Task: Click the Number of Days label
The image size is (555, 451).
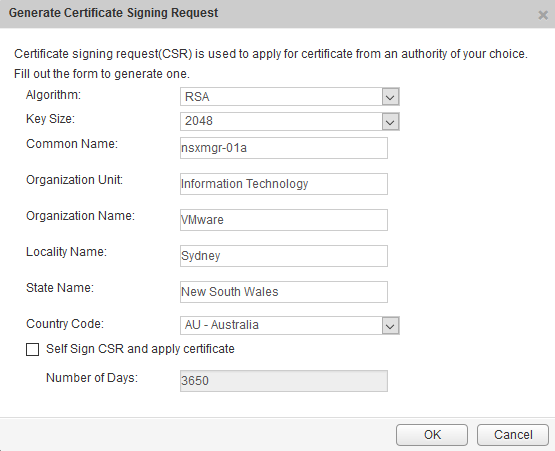Action: [x=92, y=378]
